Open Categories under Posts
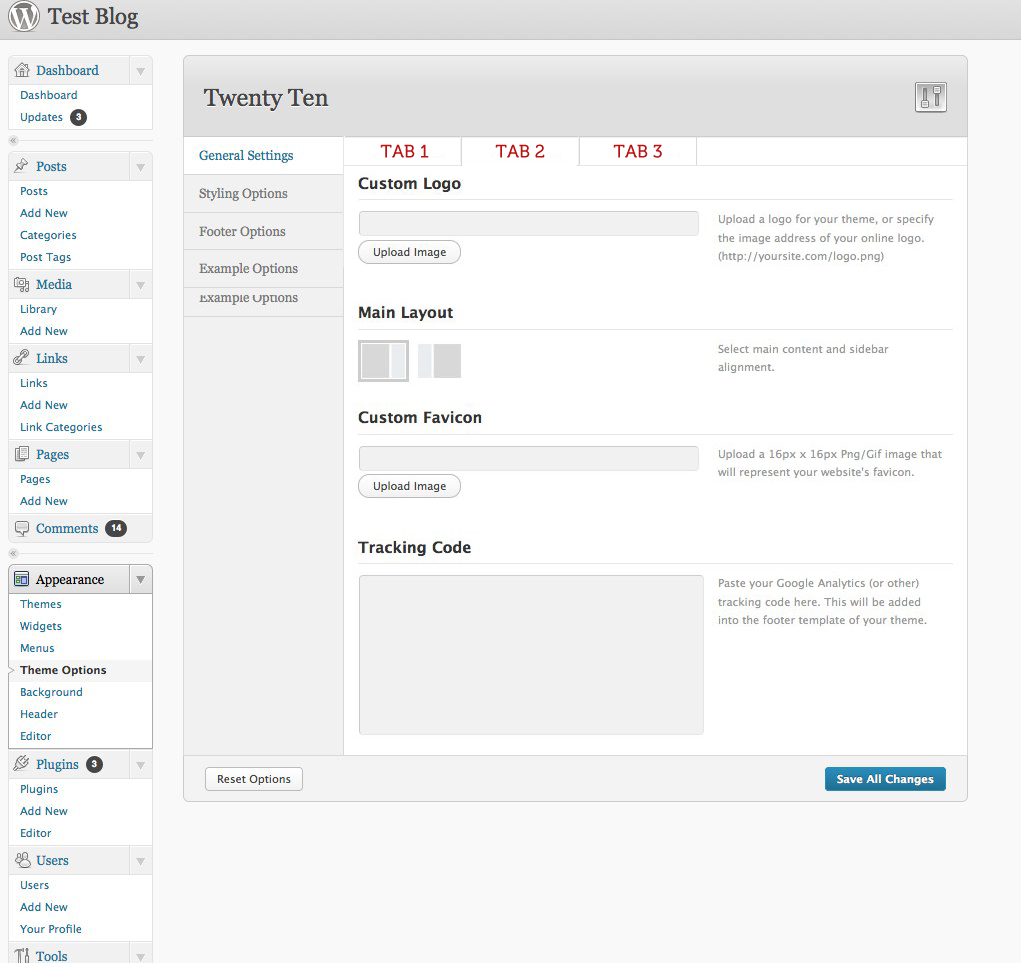 pos(48,235)
